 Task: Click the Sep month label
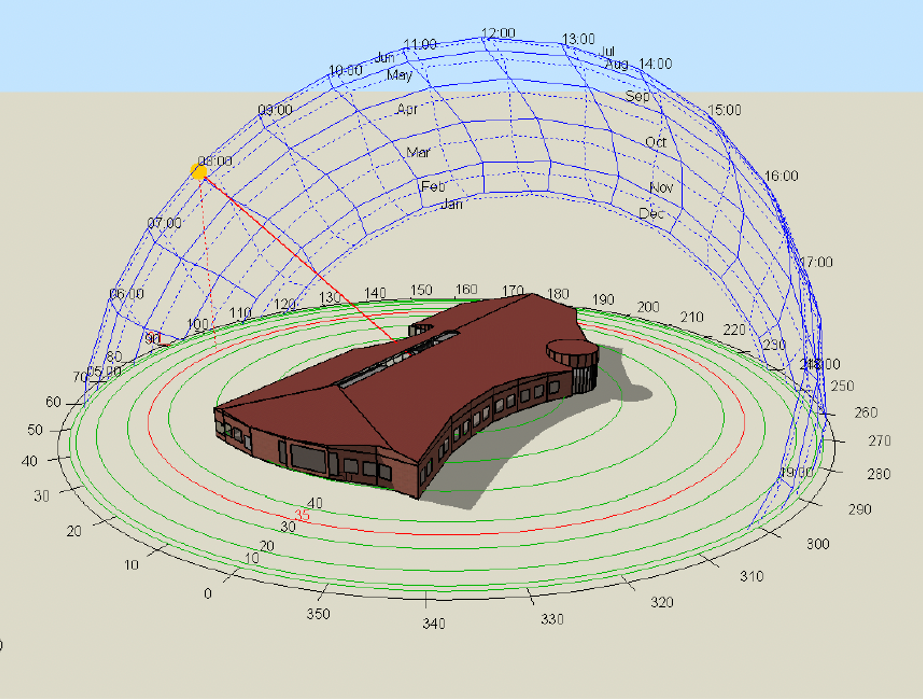pos(638,96)
